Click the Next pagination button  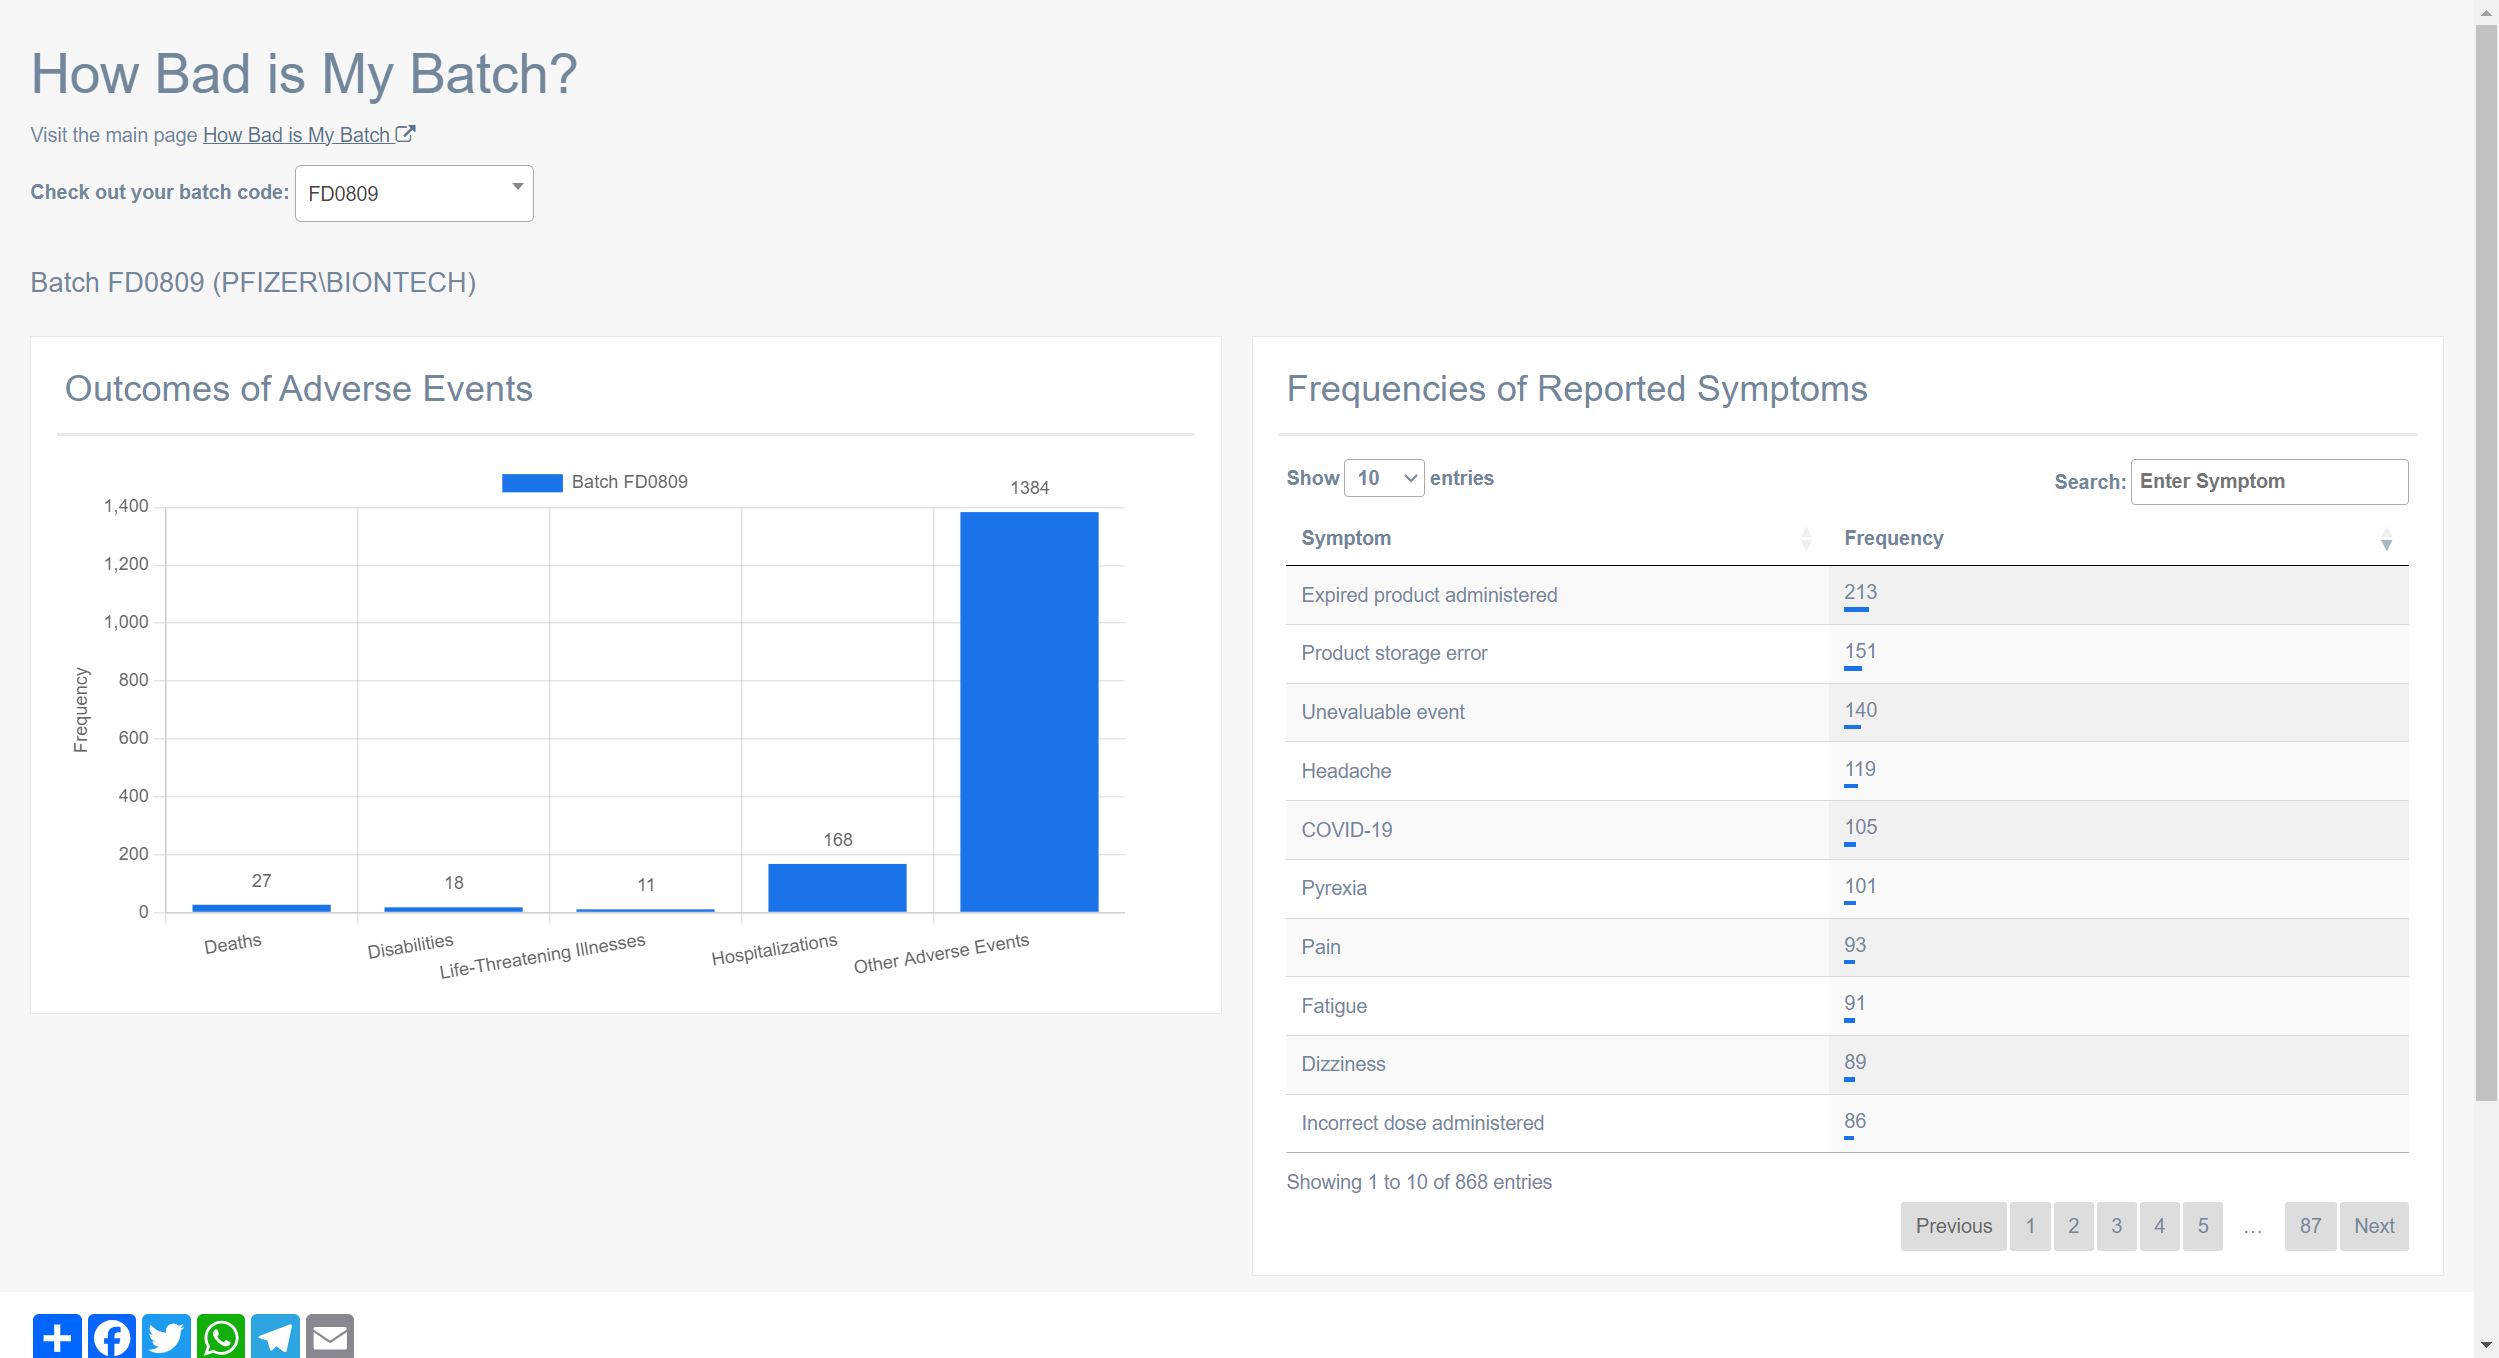point(2373,1226)
